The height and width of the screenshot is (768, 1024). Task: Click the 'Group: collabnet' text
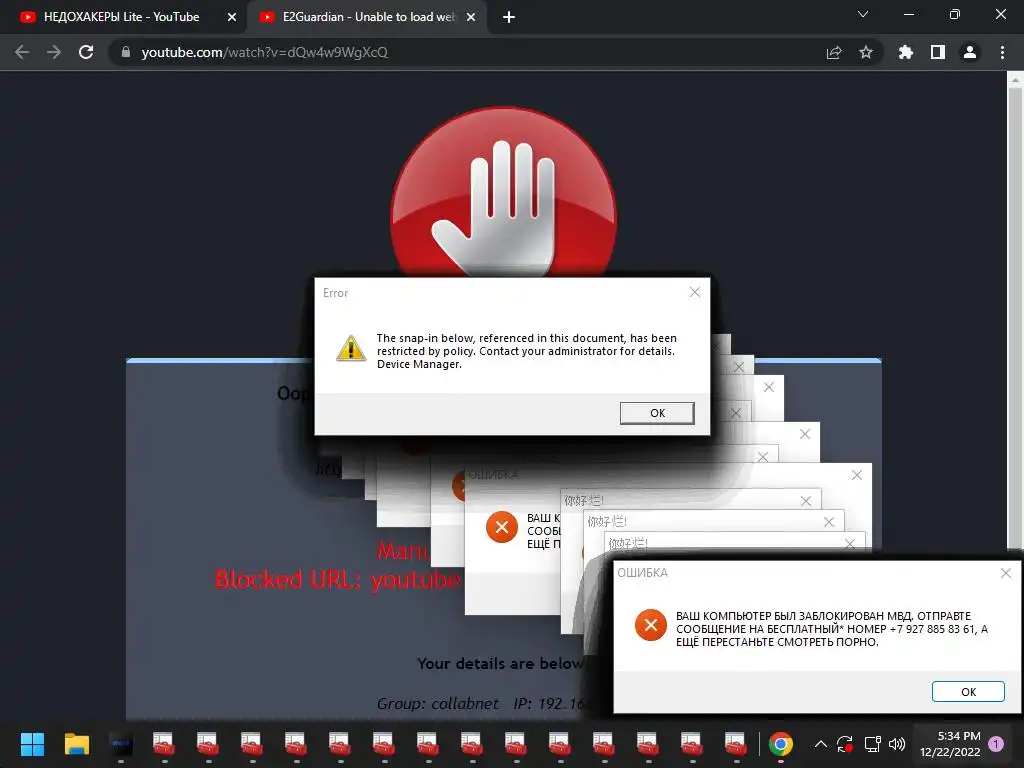[x=438, y=703]
